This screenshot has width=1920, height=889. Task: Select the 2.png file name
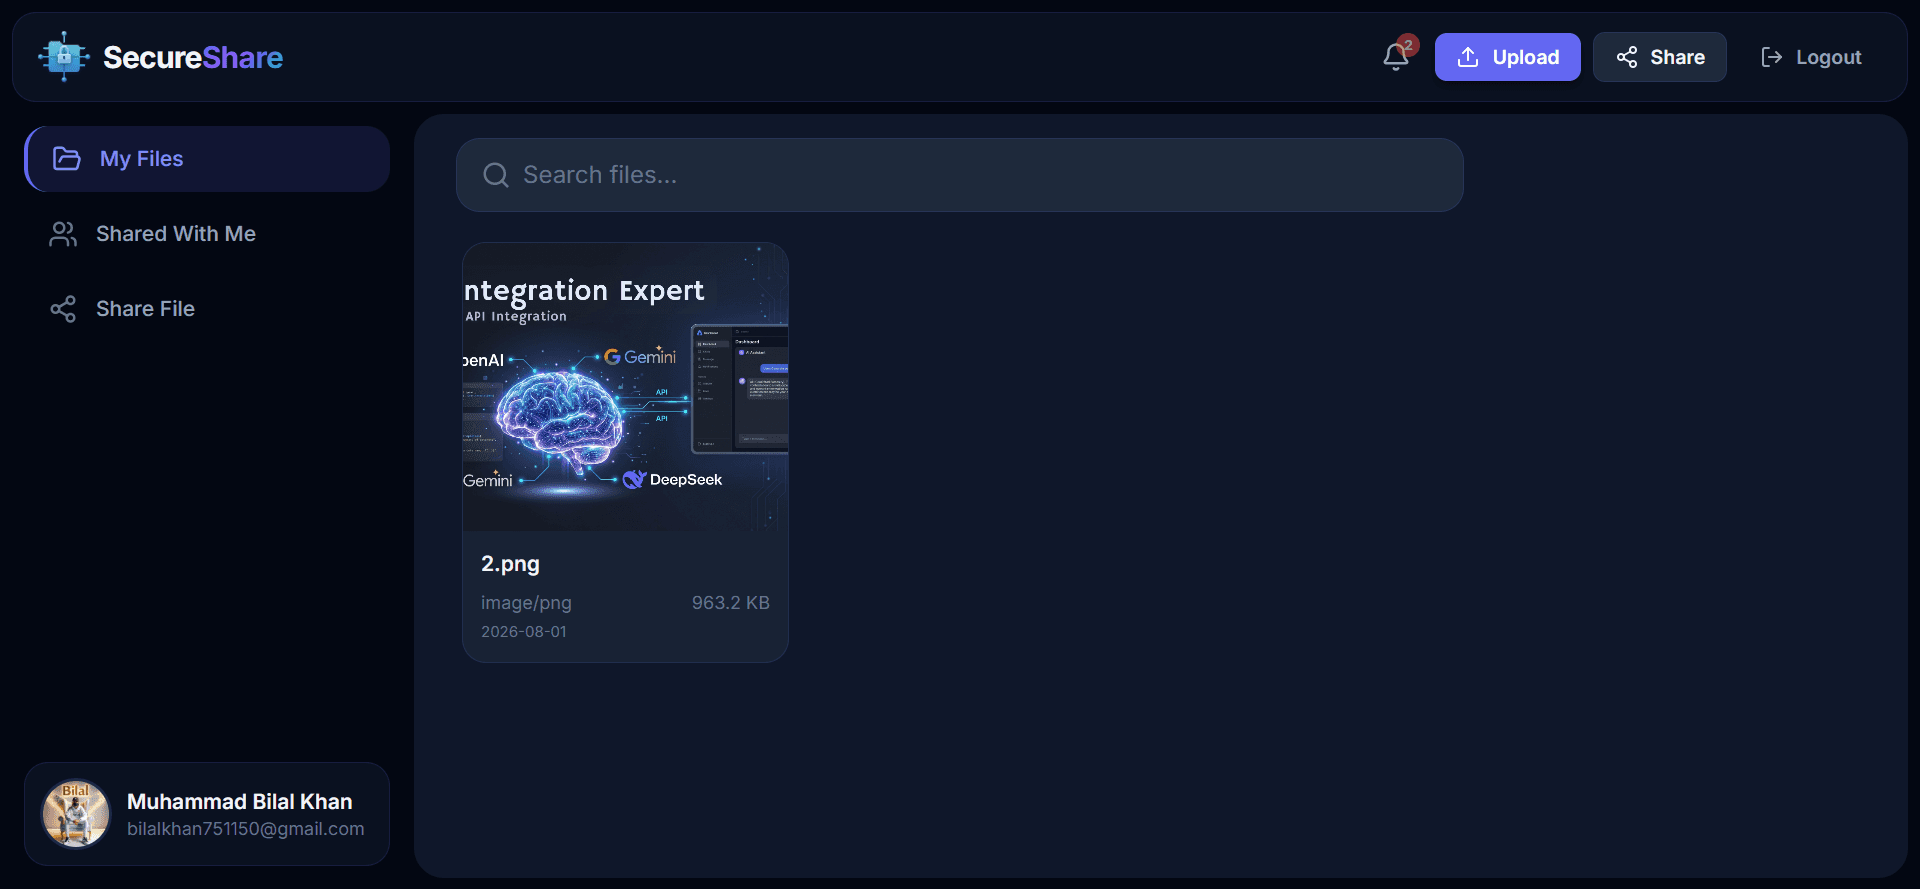pyautogui.click(x=510, y=564)
